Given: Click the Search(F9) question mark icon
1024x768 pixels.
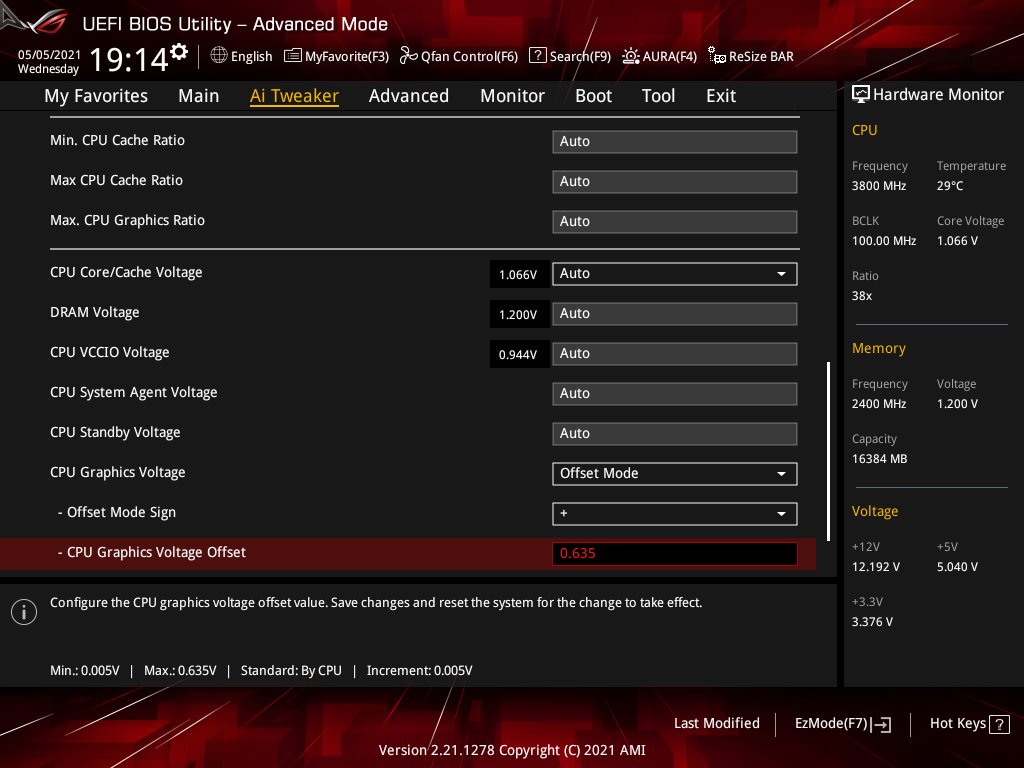Looking at the screenshot, I should 537,56.
